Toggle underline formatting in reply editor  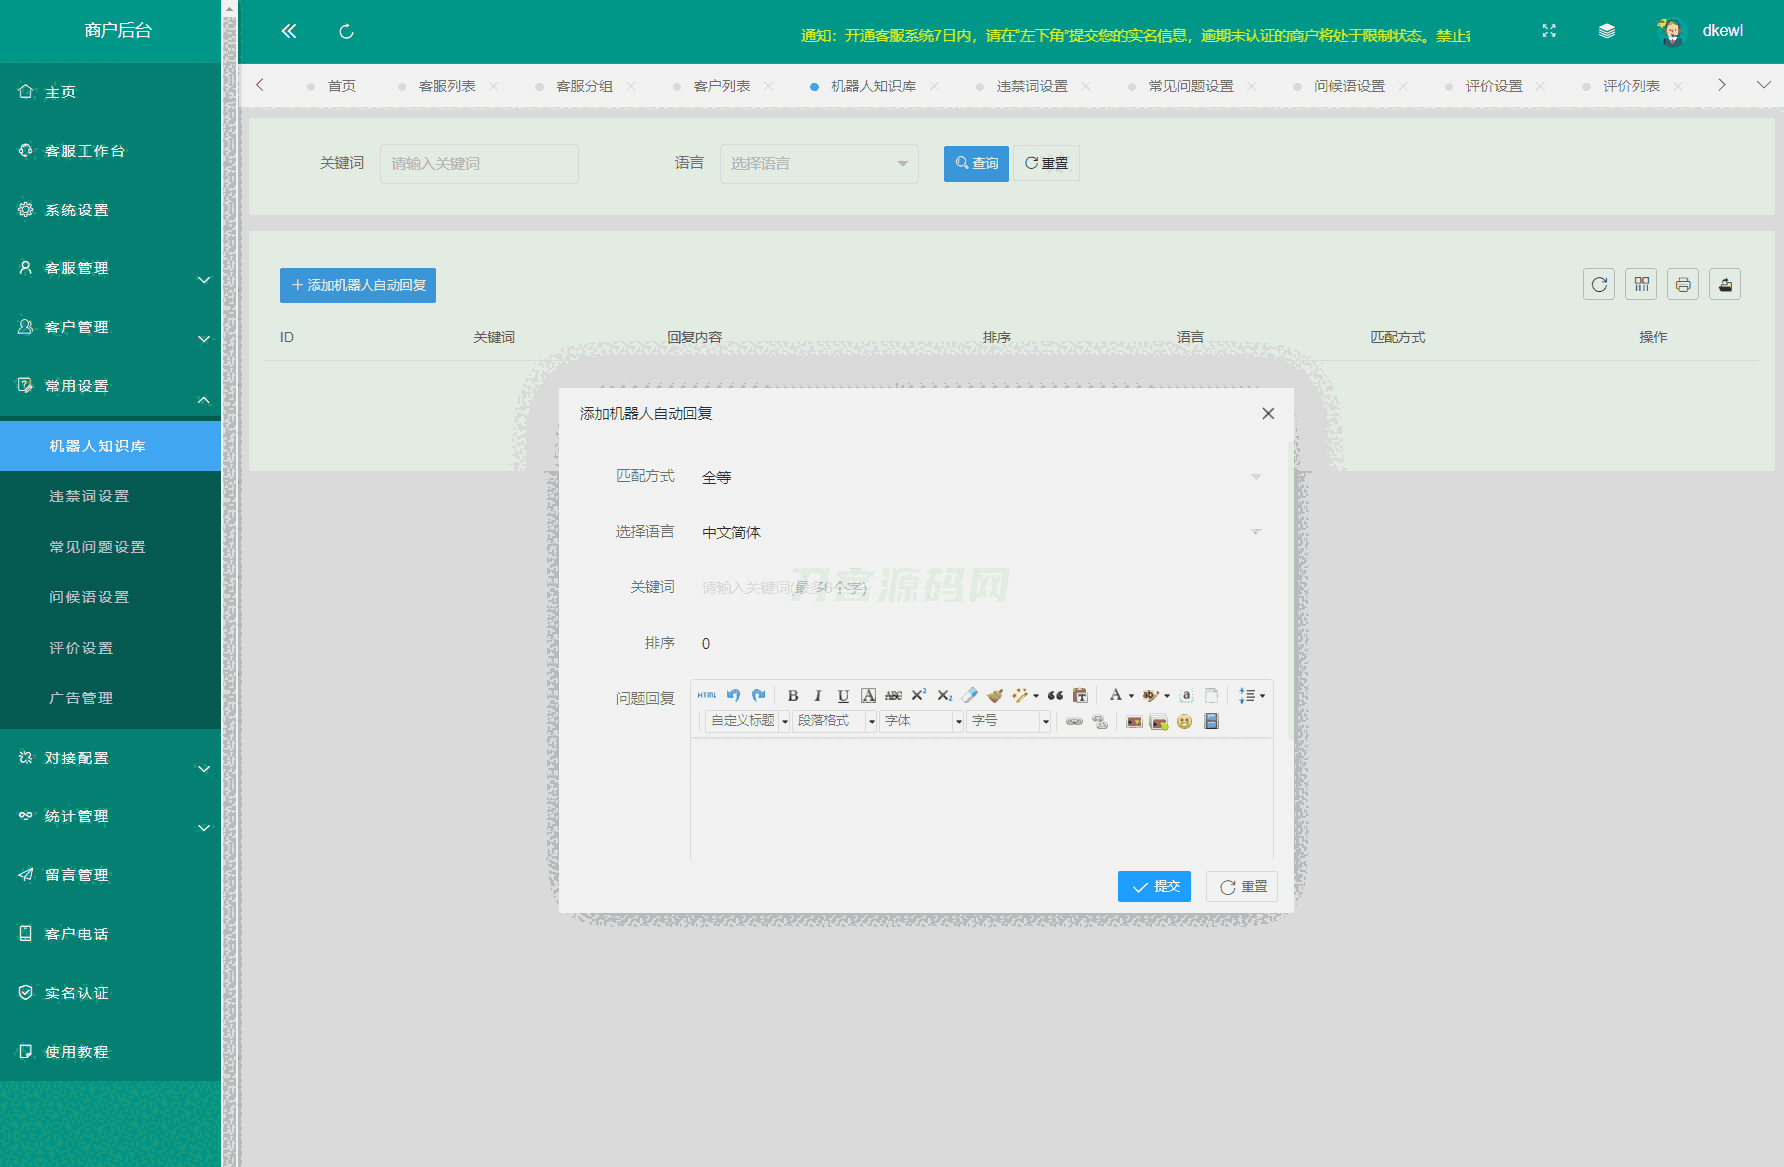pyautogui.click(x=843, y=695)
